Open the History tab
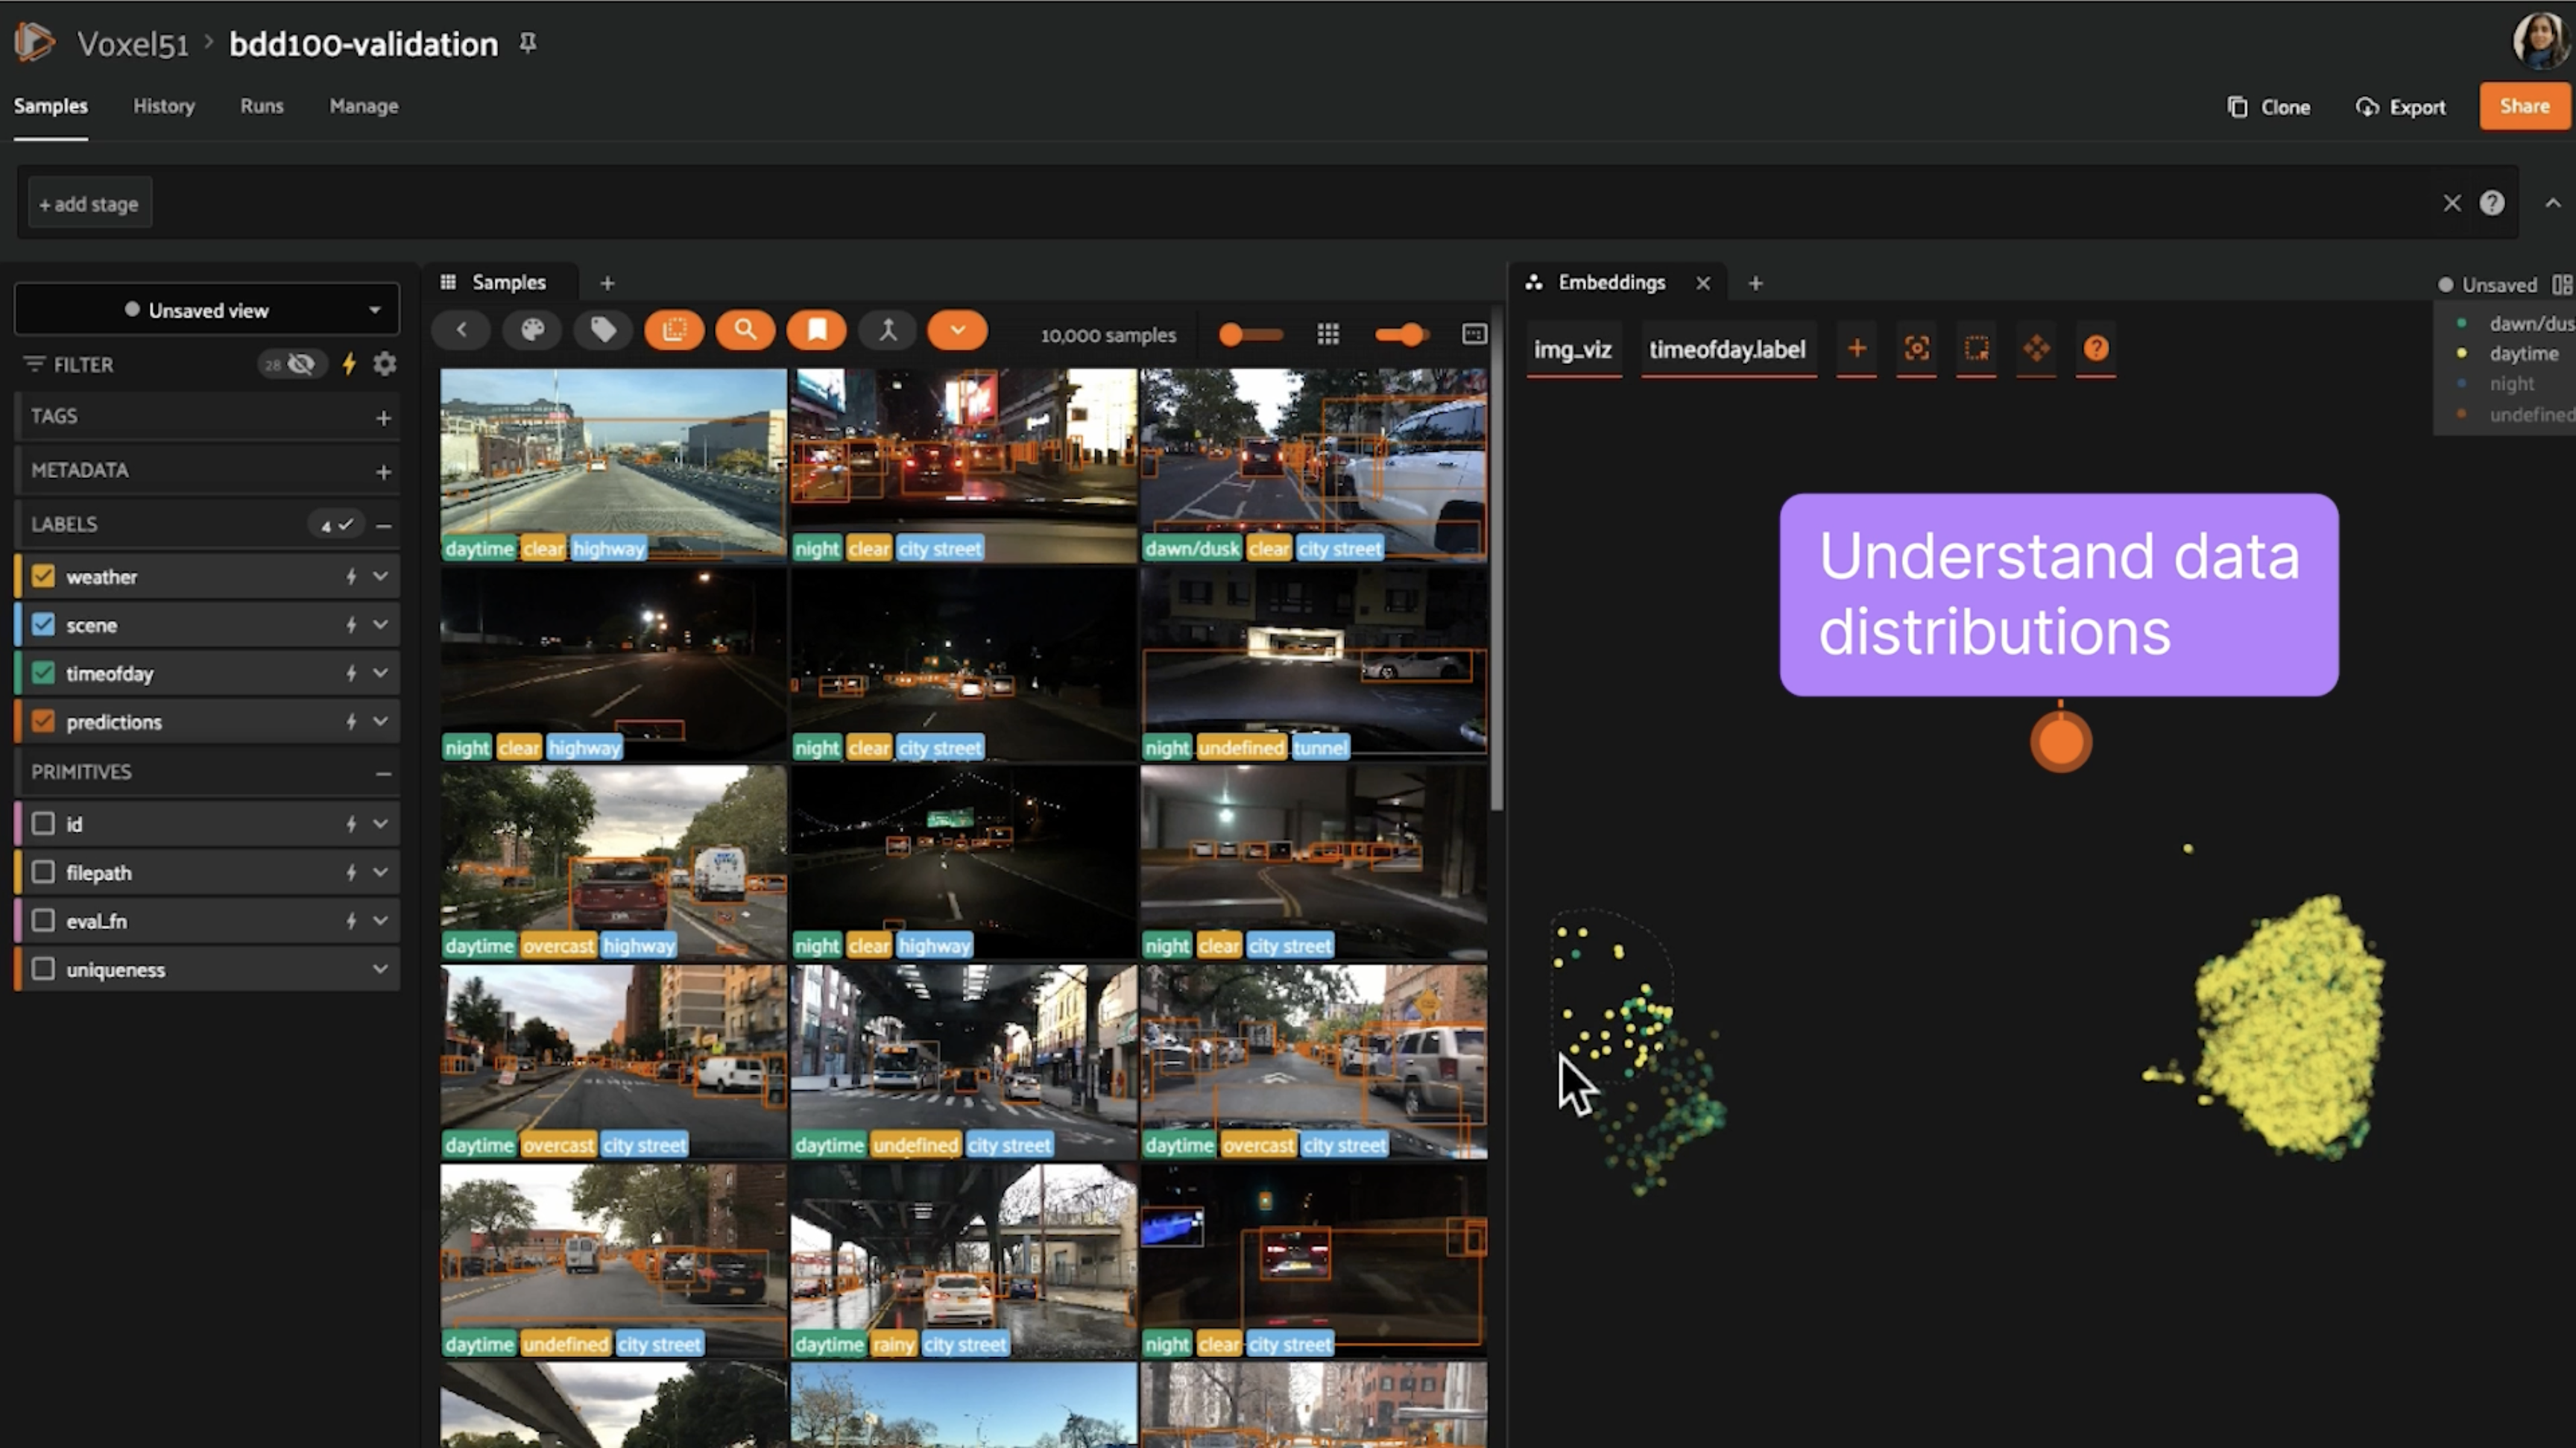The height and width of the screenshot is (1448, 2576). click(164, 106)
